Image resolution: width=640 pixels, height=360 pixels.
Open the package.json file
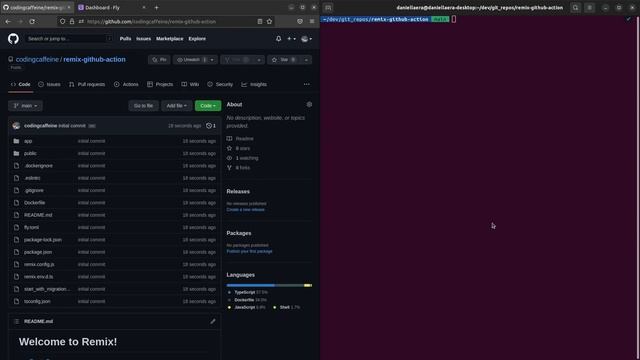point(38,252)
